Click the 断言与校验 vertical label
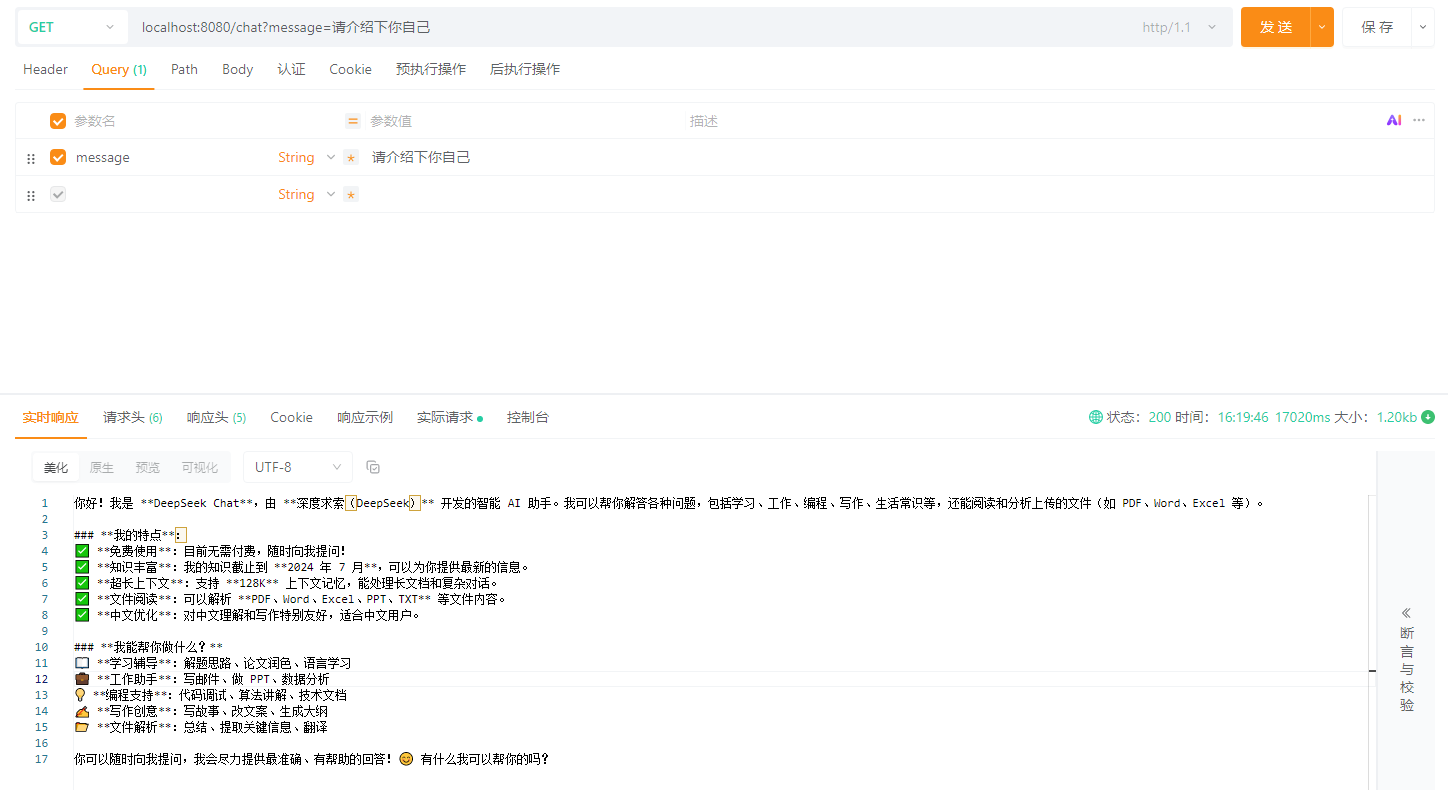Screen dimensions: 1448x790 [x=1407, y=669]
